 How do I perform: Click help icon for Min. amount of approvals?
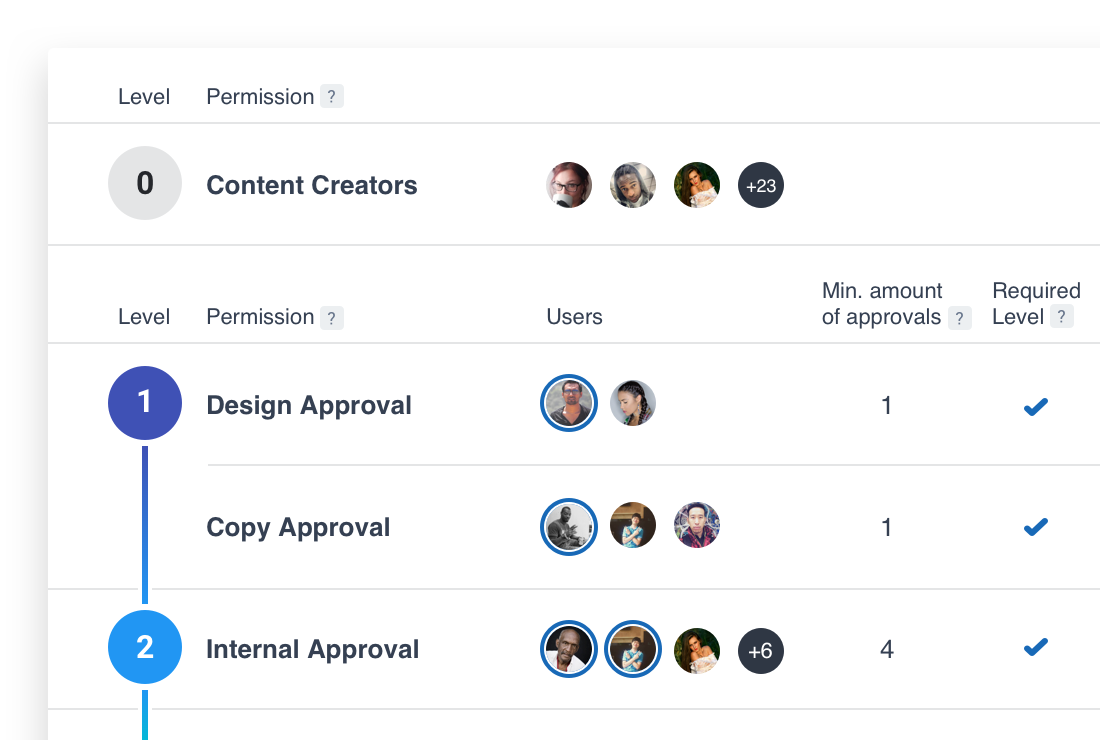click(960, 318)
